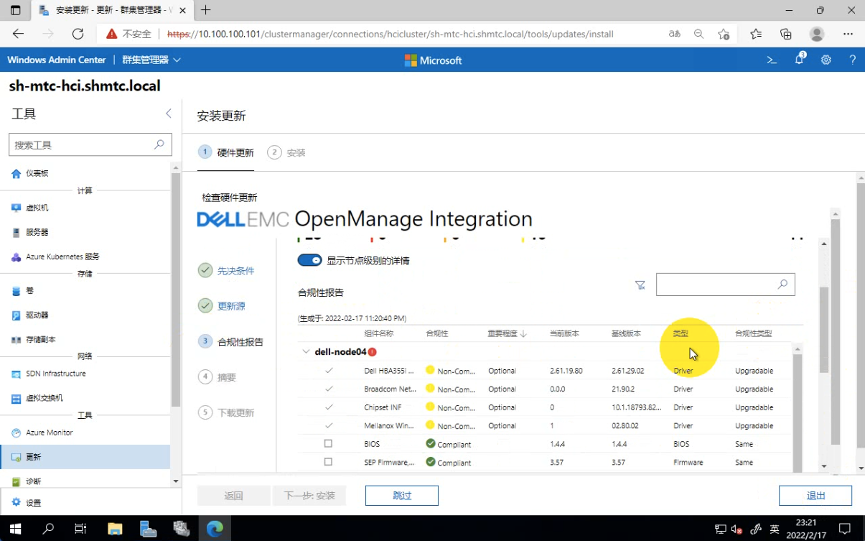The height and width of the screenshot is (541, 866).
Task: Click the 类型 column header
Action: click(x=680, y=333)
